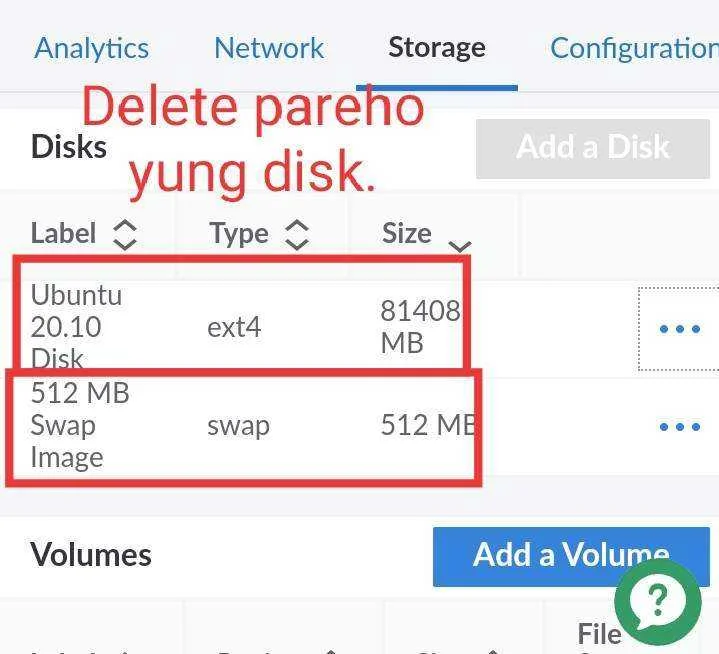Click the Label column header text

64,233
